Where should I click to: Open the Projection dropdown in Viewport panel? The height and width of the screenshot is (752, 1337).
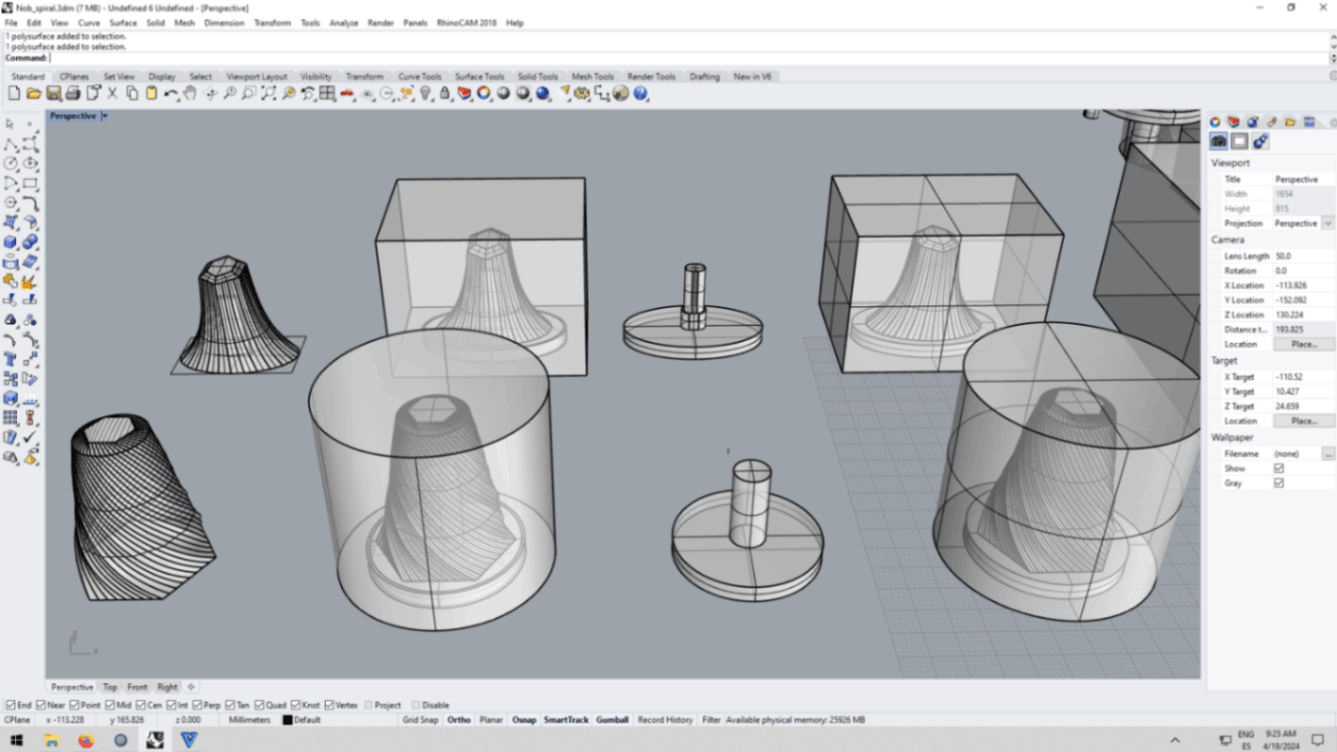point(1327,223)
